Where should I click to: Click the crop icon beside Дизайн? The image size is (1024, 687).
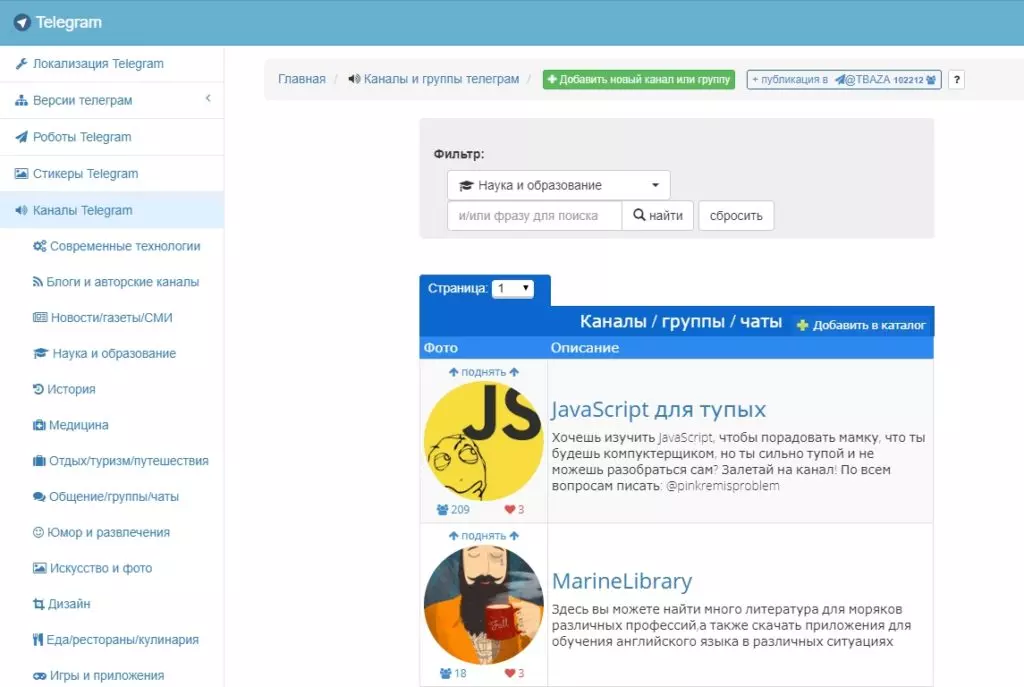[39, 604]
